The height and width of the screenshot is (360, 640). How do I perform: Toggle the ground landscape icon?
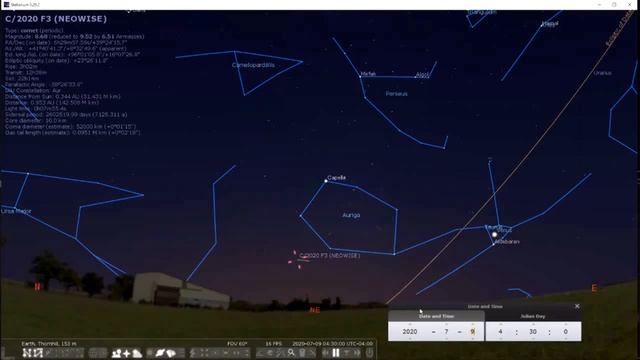pyautogui.click(x=116, y=353)
